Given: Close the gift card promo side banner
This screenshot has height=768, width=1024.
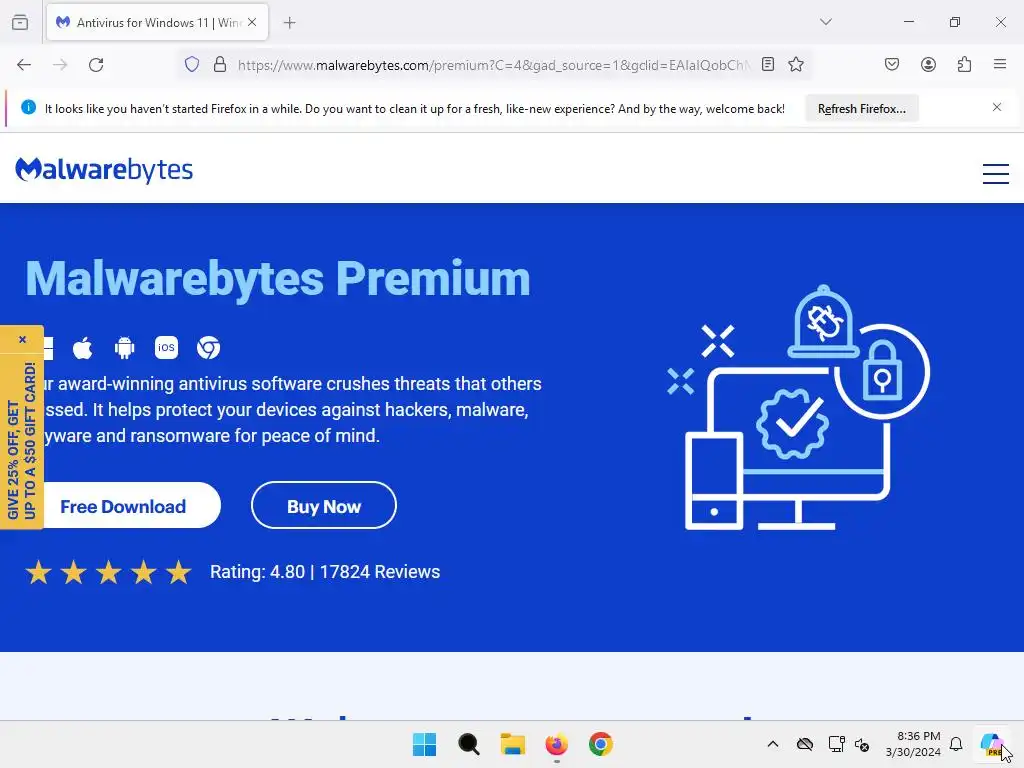Looking at the screenshot, I should pyautogui.click(x=22, y=340).
